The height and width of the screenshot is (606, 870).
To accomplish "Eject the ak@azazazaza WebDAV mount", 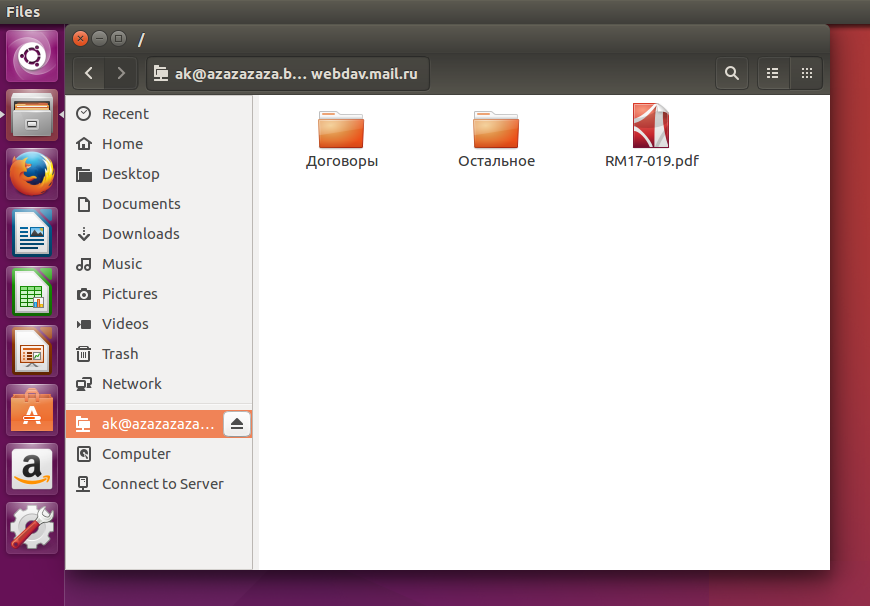I will [x=237, y=424].
